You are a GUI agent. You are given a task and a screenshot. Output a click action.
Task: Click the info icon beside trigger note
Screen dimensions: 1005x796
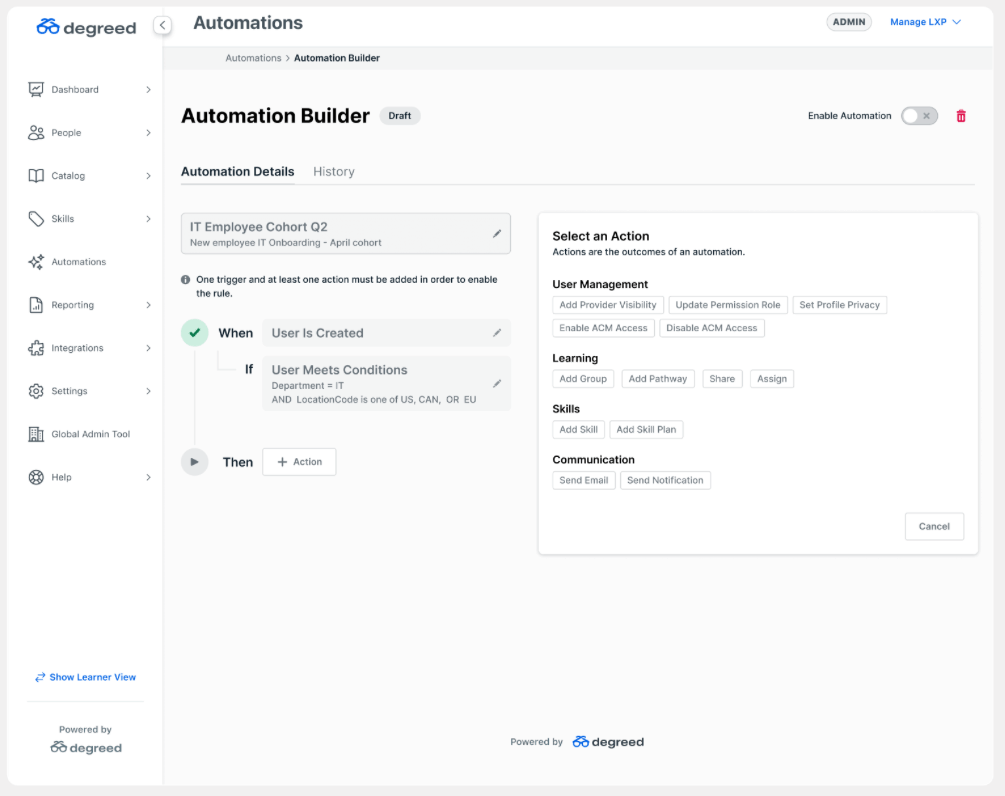tap(186, 280)
